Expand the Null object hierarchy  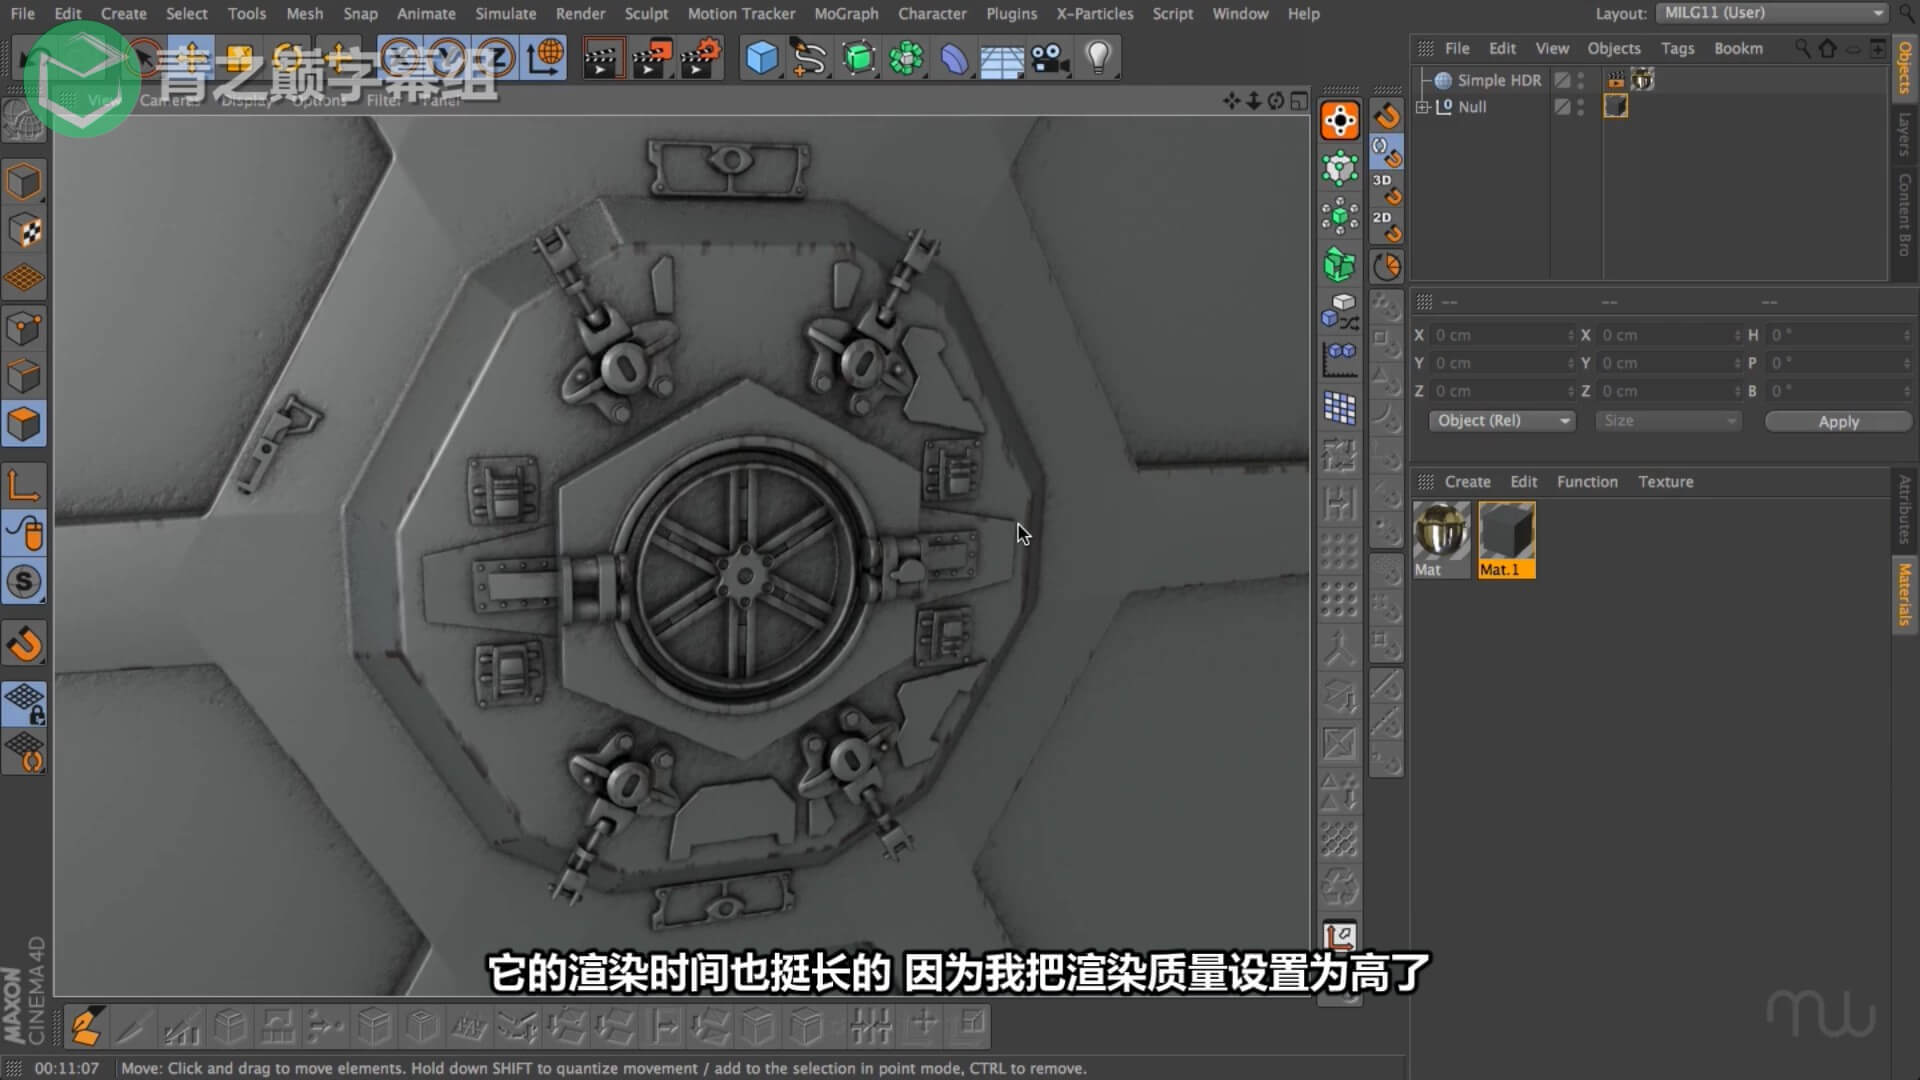pos(1423,107)
